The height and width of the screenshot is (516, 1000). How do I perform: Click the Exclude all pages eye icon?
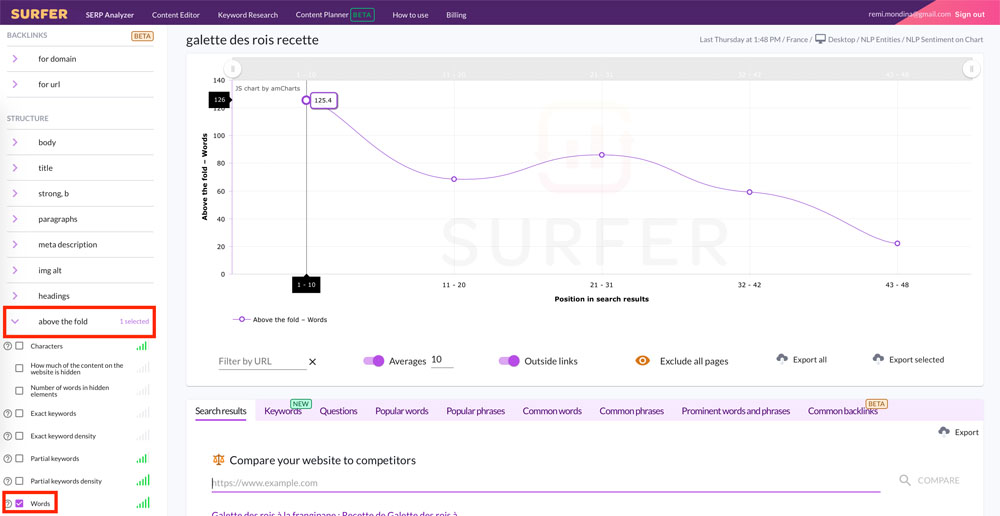click(642, 360)
